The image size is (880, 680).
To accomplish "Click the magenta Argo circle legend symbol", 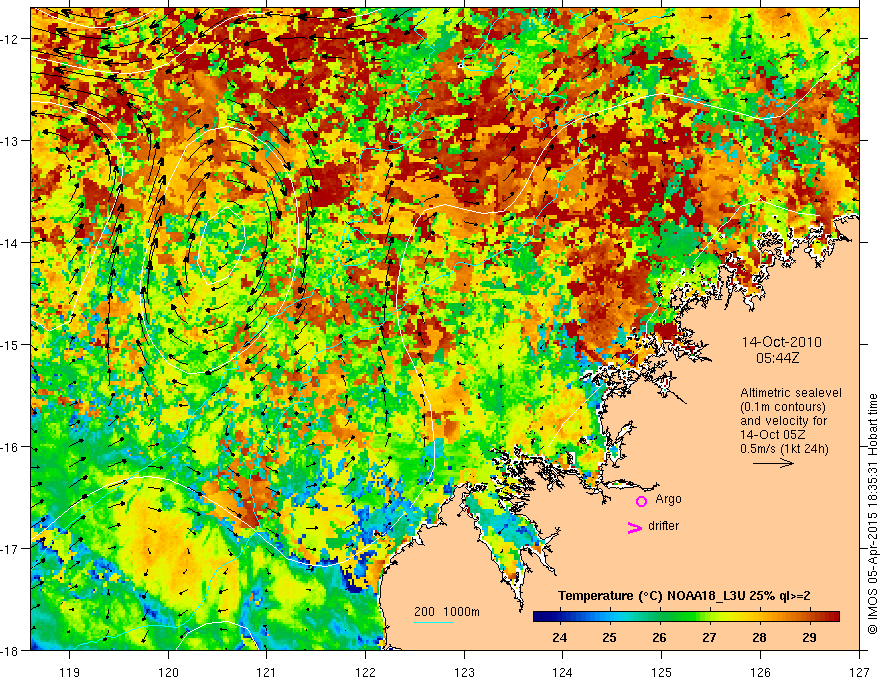I will click(641, 501).
